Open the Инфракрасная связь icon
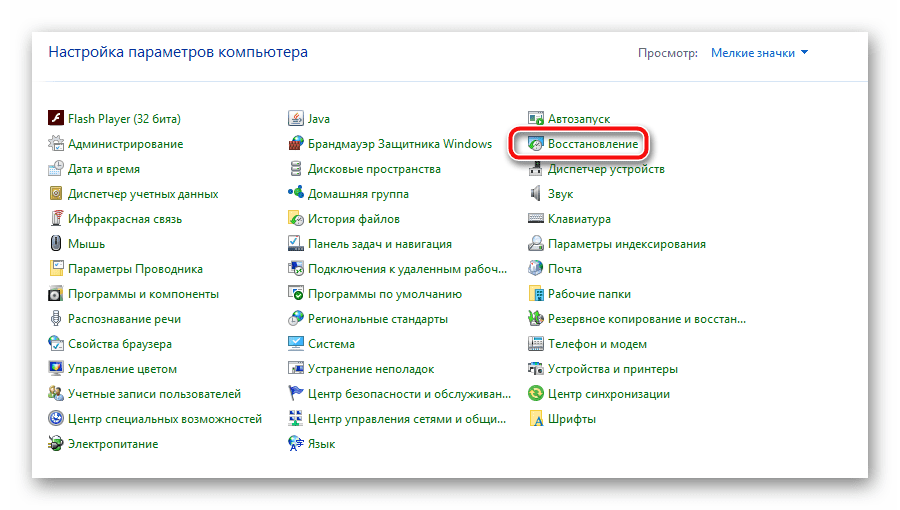The width and height of the screenshot is (900, 510). pyautogui.click(x=56, y=219)
